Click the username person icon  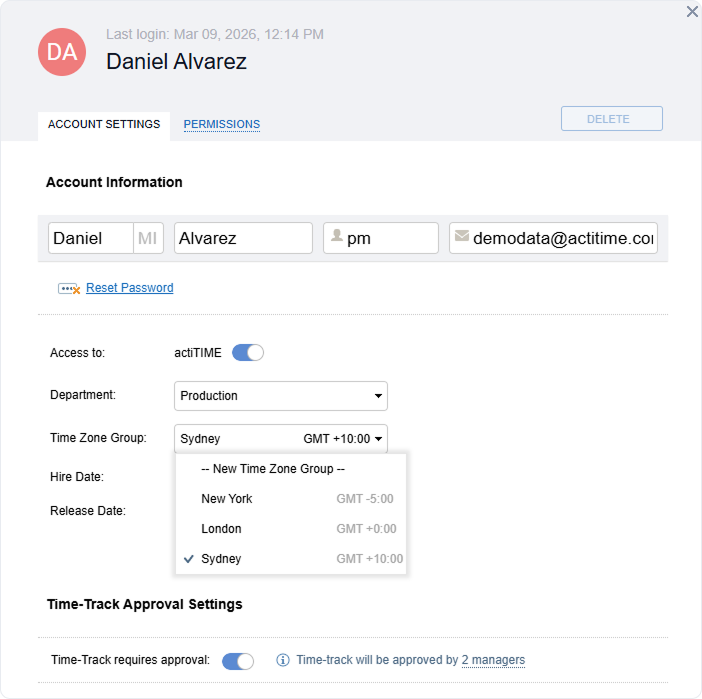tap(337, 237)
